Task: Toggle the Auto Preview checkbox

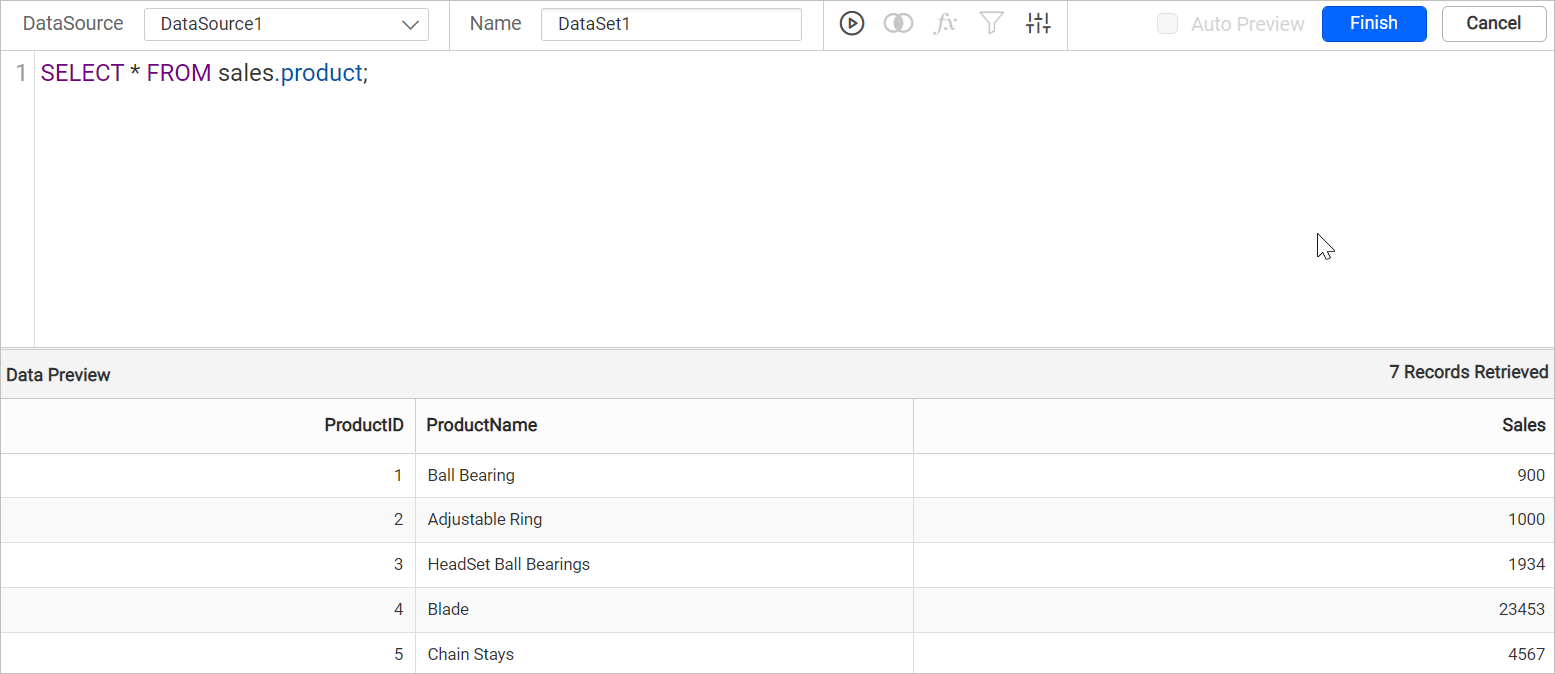Action: 1167,24
